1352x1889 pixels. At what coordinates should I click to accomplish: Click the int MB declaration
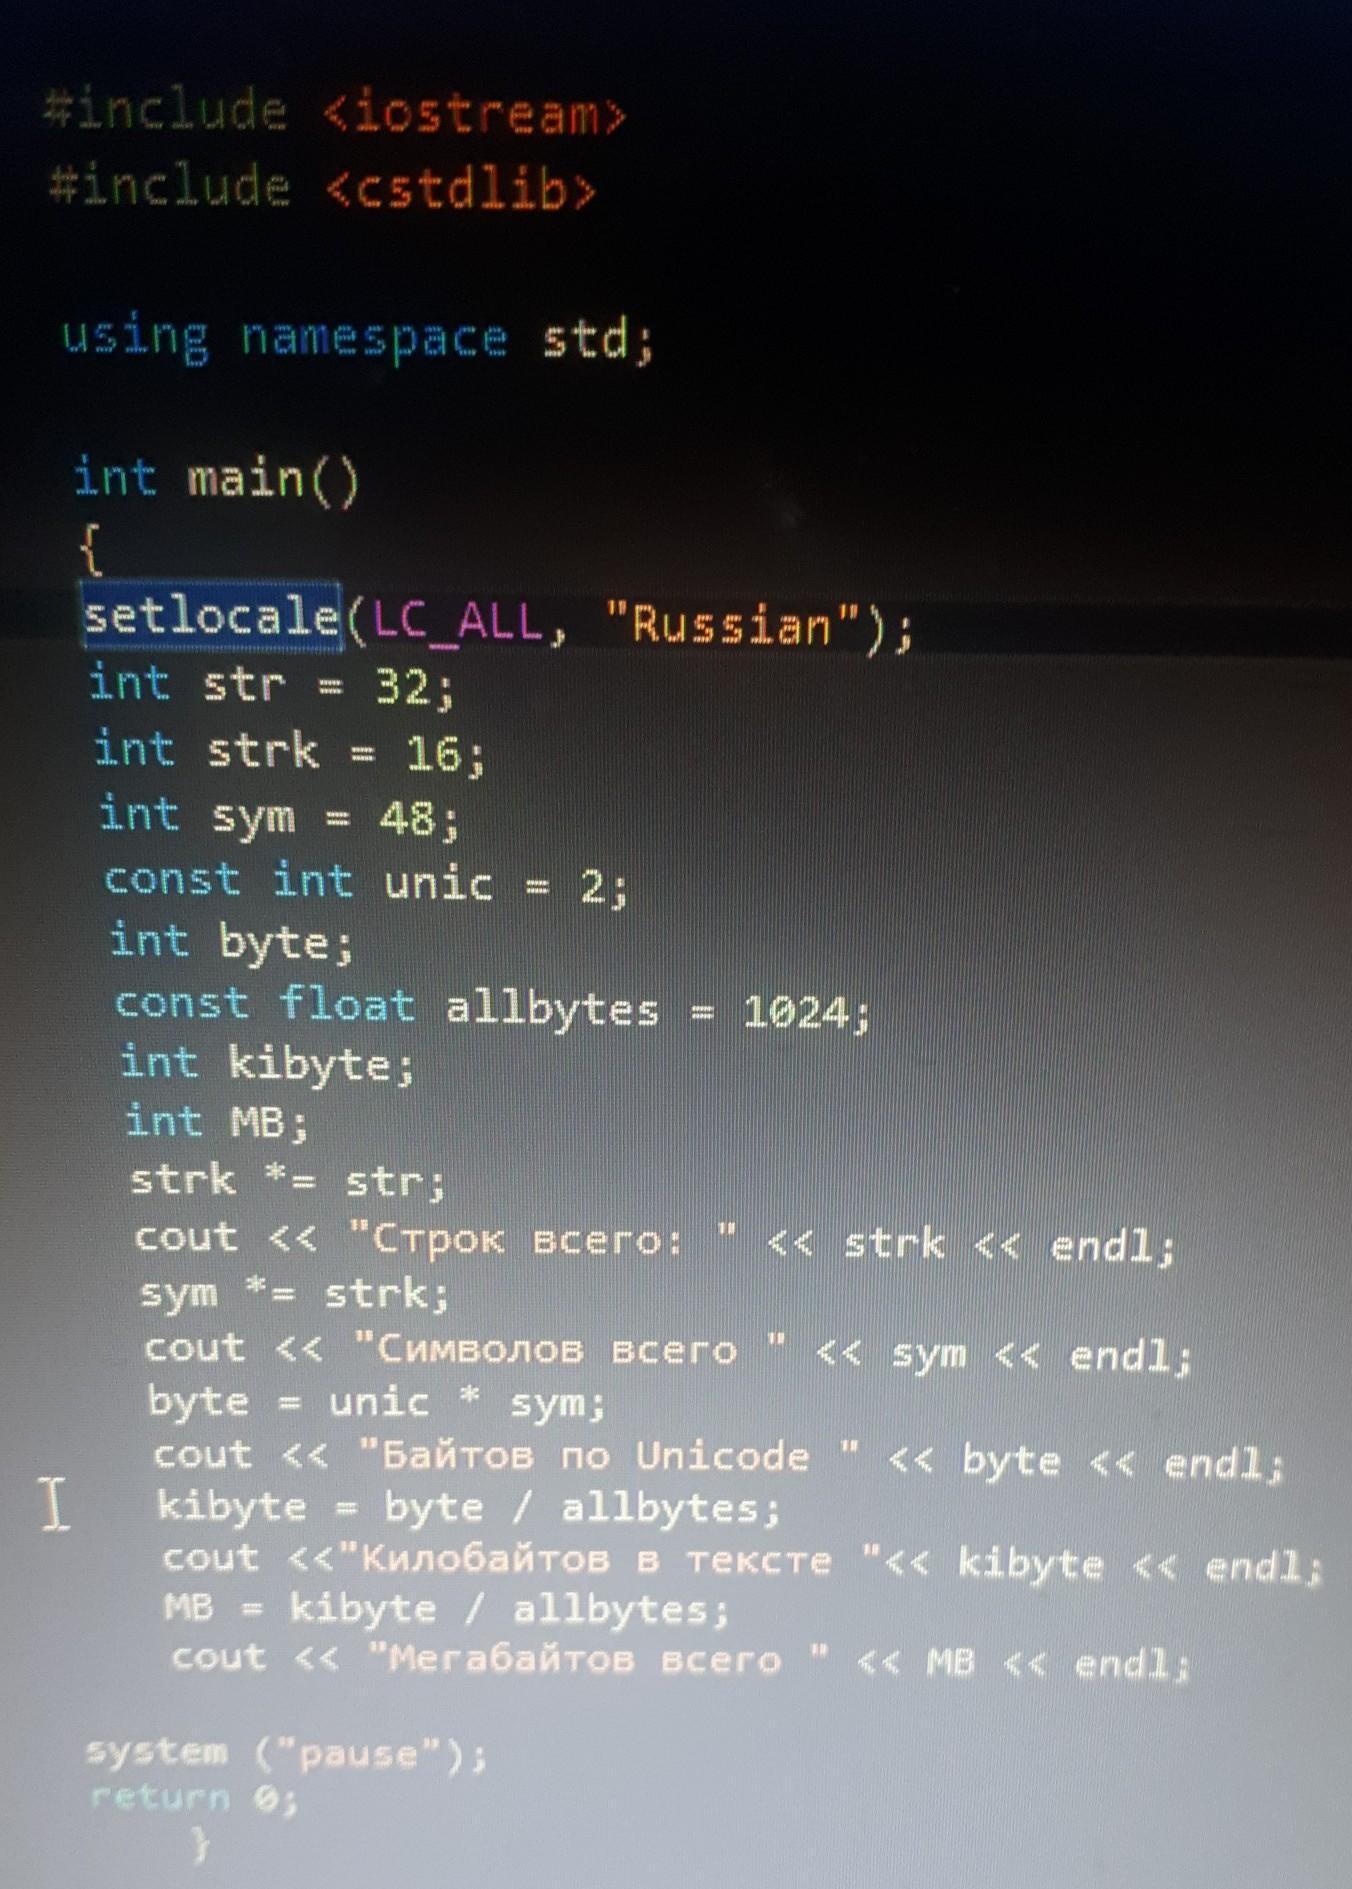[217, 1121]
